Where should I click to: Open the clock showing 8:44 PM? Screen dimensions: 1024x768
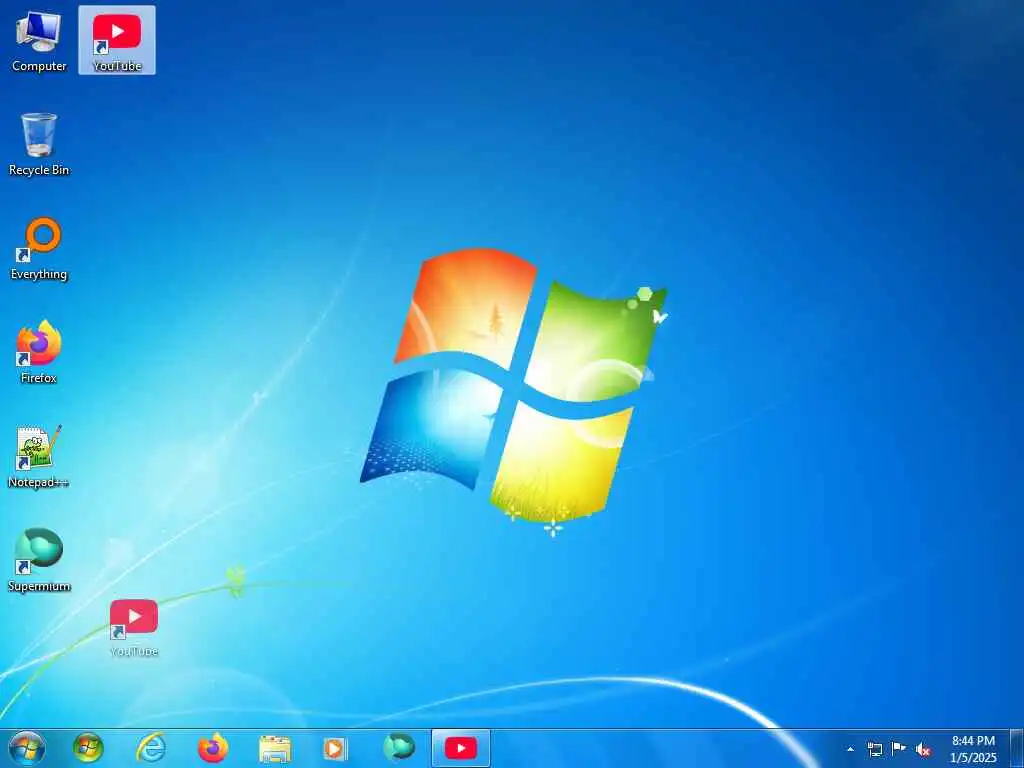(x=973, y=749)
